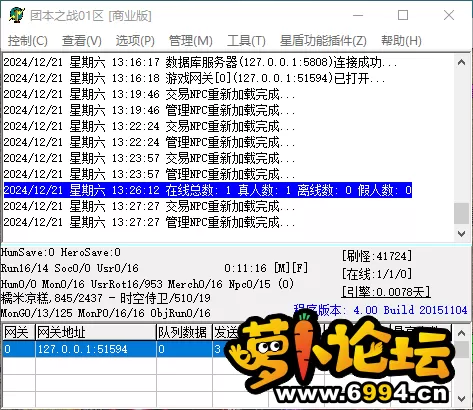Open the 工具(T) menu

tap(246, 41)
